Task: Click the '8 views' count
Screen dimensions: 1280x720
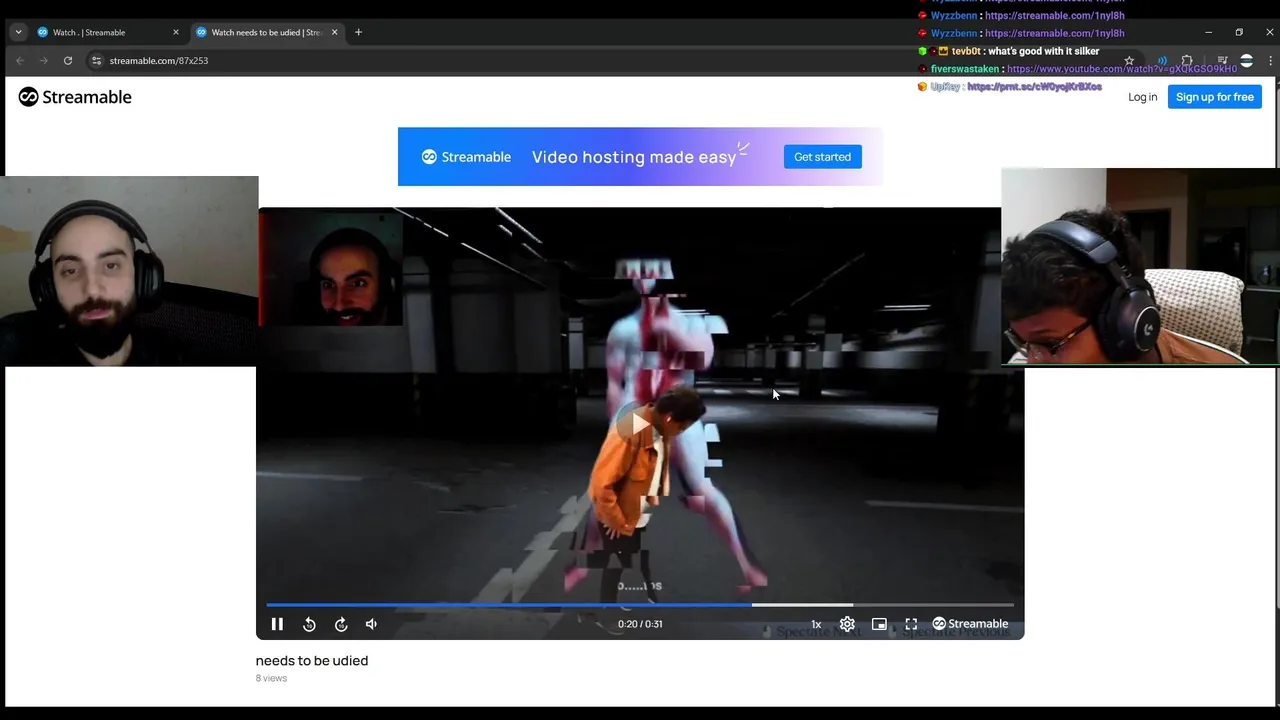Action: tap(271, 678)
